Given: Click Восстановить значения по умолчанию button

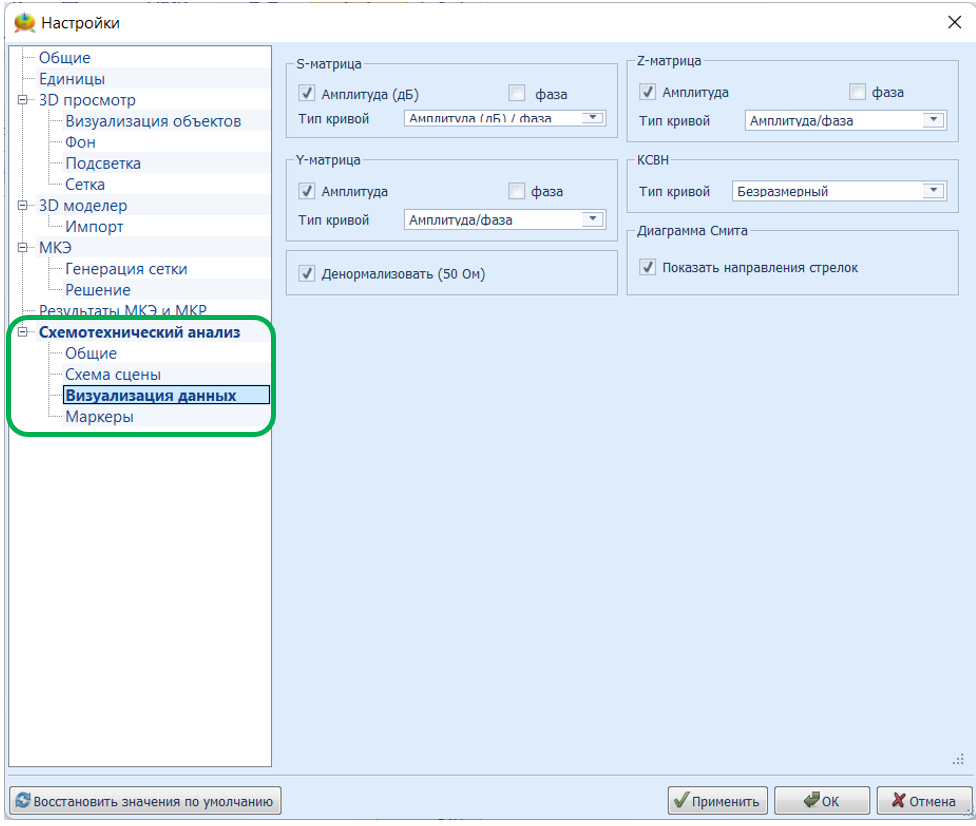Looking at the screenshot, I should click(145, 801).
